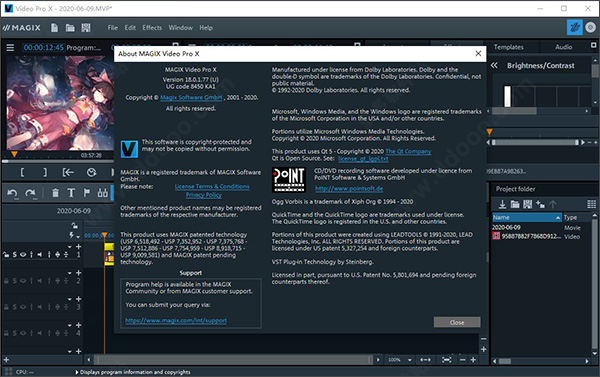The image size is (600, 377).
Task: Expand track 4 dropdown arrow
Action: [70, 325]
